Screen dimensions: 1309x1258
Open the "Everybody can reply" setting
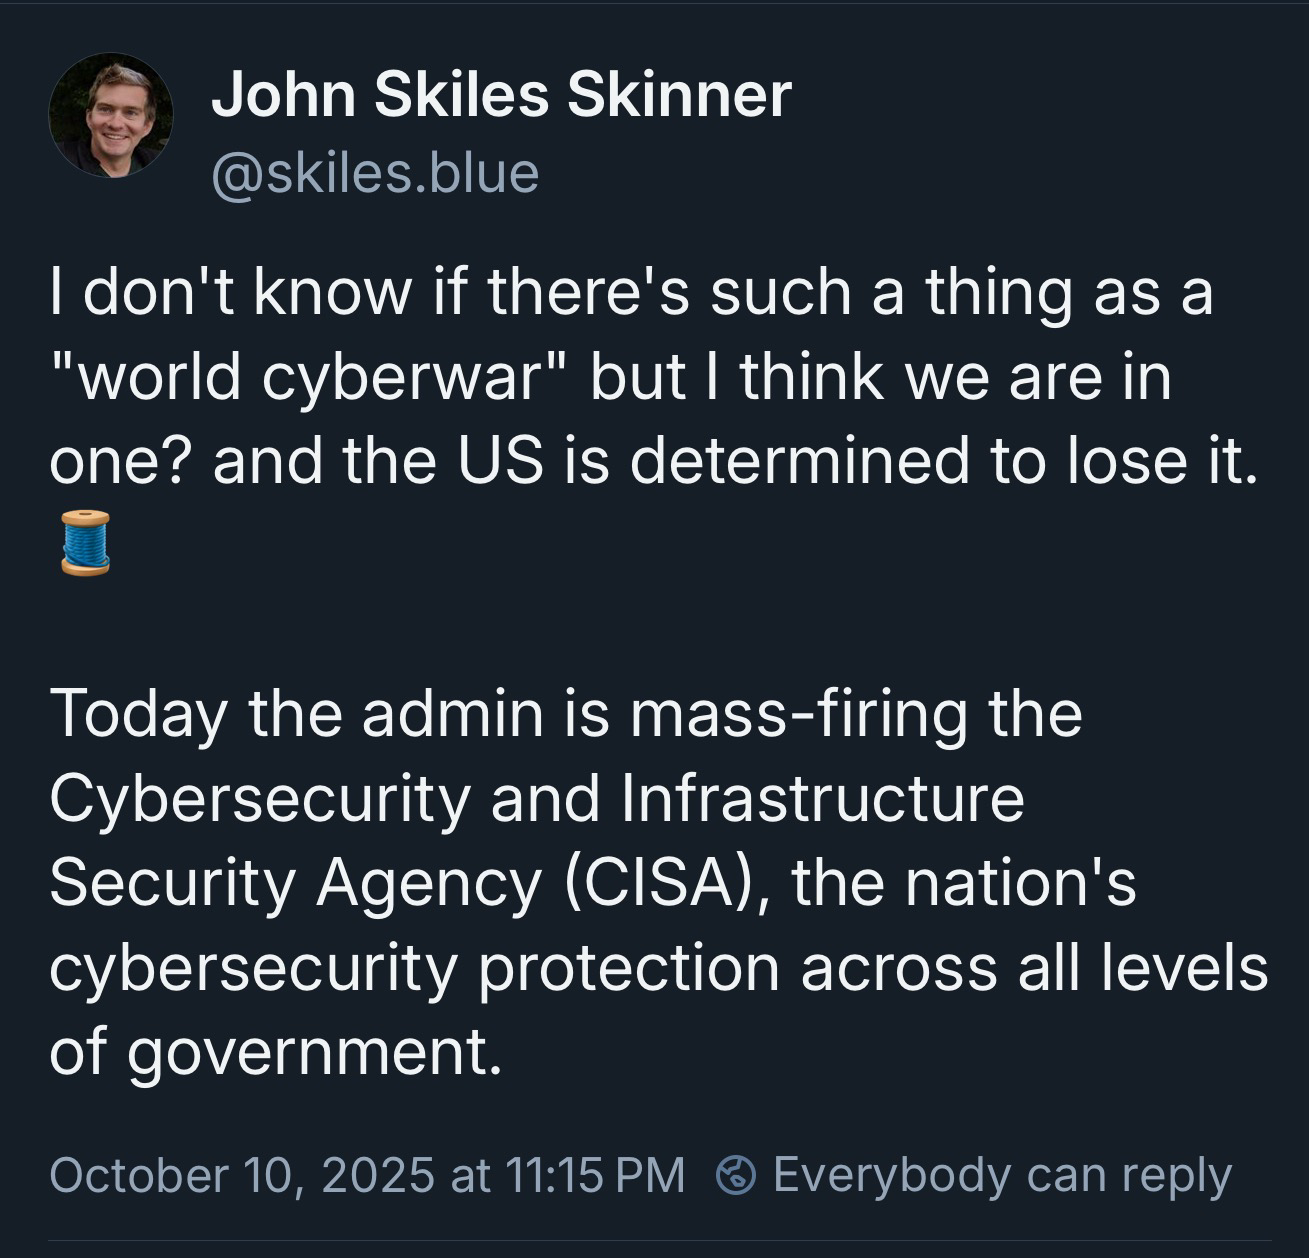1001,1175
